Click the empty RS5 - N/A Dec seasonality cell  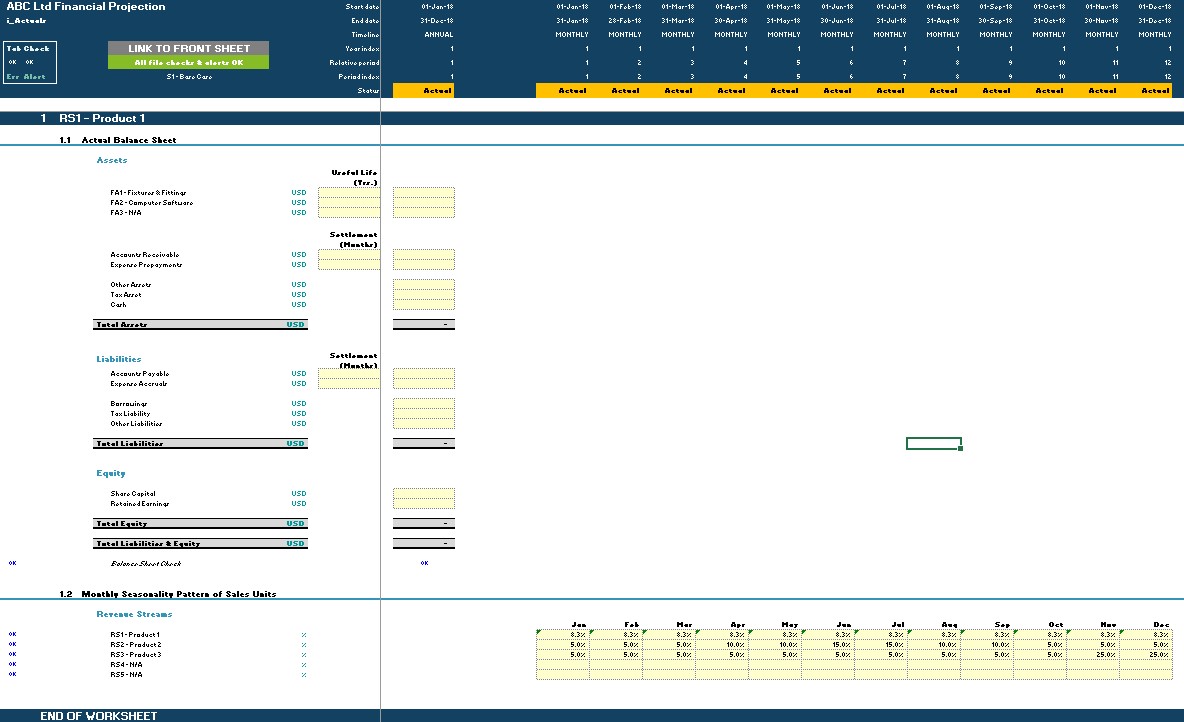[1146, 674]
